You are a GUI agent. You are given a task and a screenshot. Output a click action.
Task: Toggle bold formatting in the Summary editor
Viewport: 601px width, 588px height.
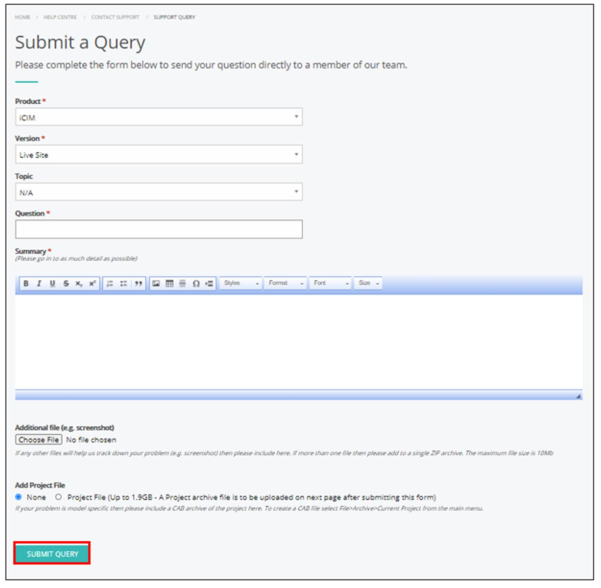pos(26,284)
